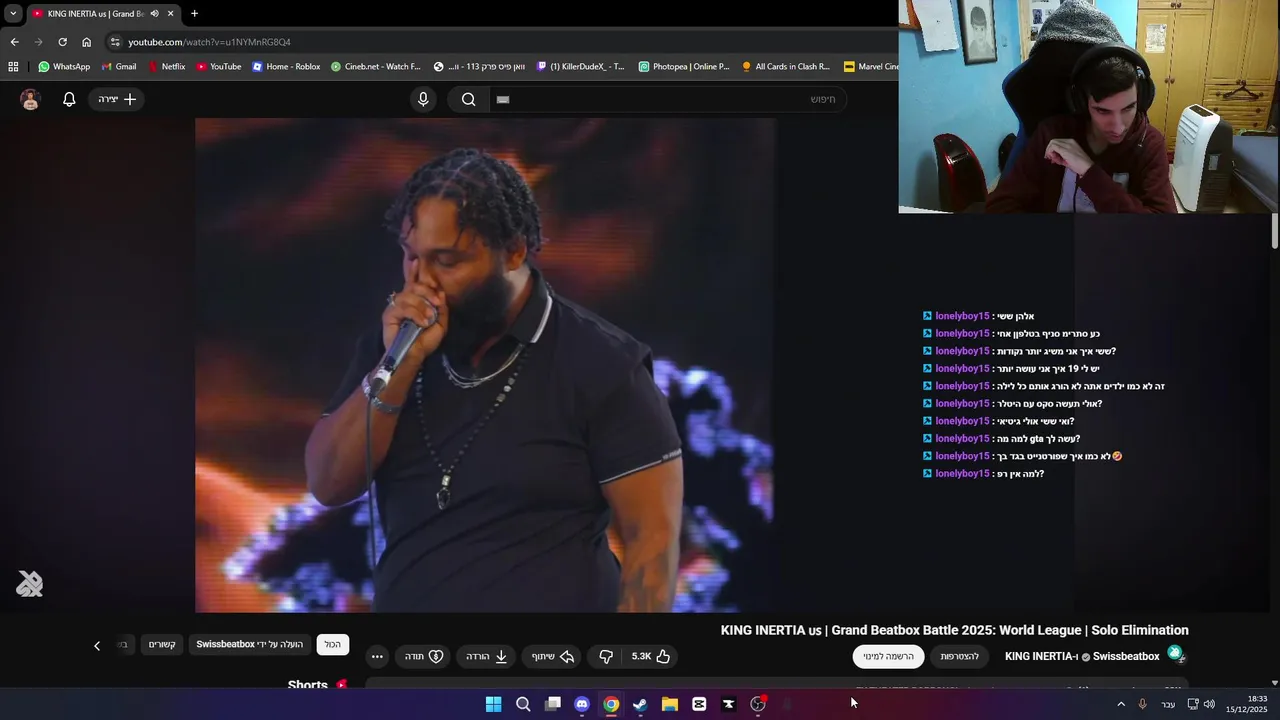1280x720 pixels.
Task: Click chat message mentioning gta
Action: pyautogui.click(x=1002, y=438)
